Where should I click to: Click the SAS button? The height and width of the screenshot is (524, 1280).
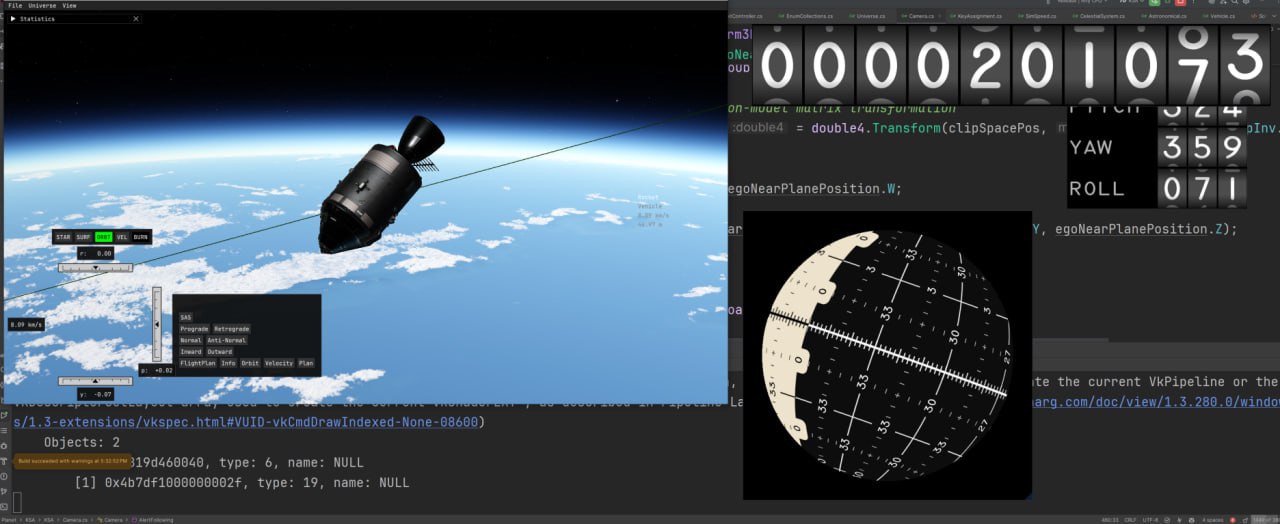(x=186, y=317)
